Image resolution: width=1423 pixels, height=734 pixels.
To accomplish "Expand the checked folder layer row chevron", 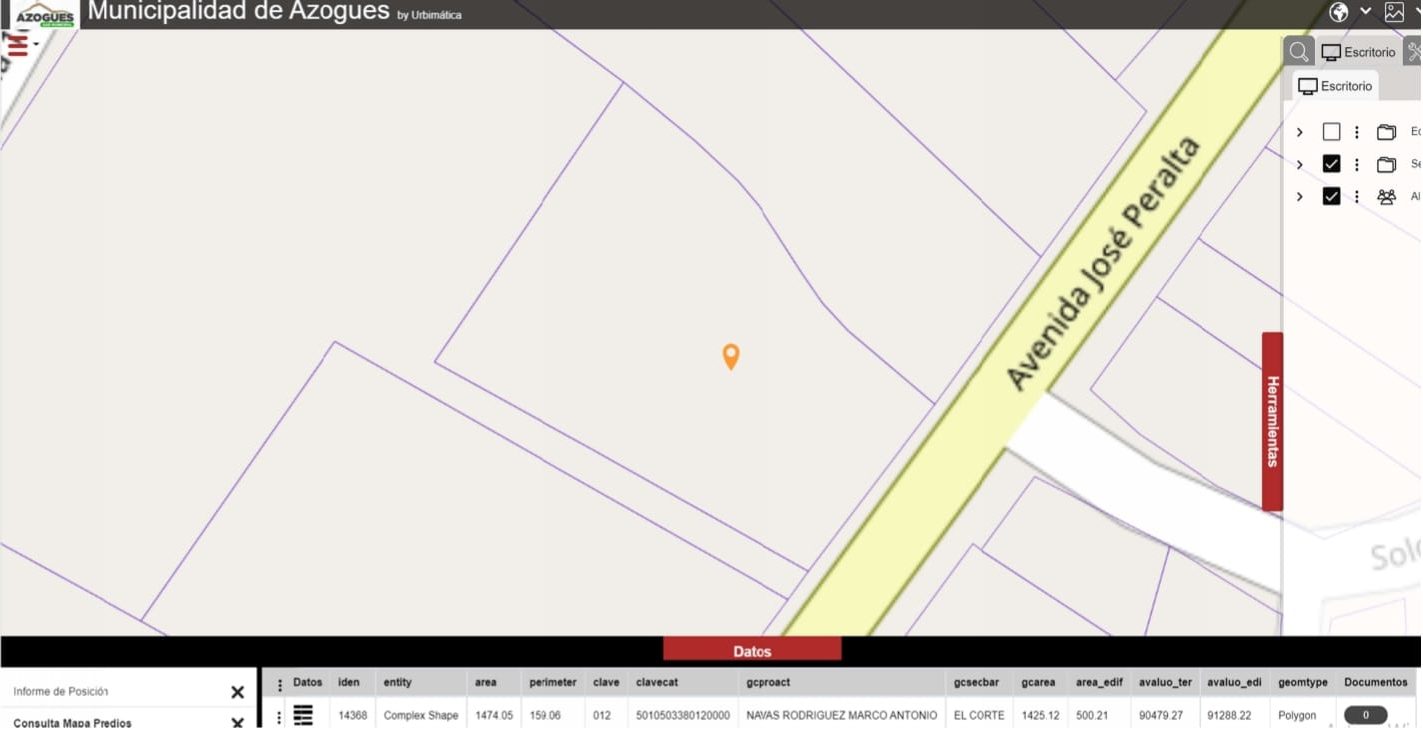I will click(1299, 164).
